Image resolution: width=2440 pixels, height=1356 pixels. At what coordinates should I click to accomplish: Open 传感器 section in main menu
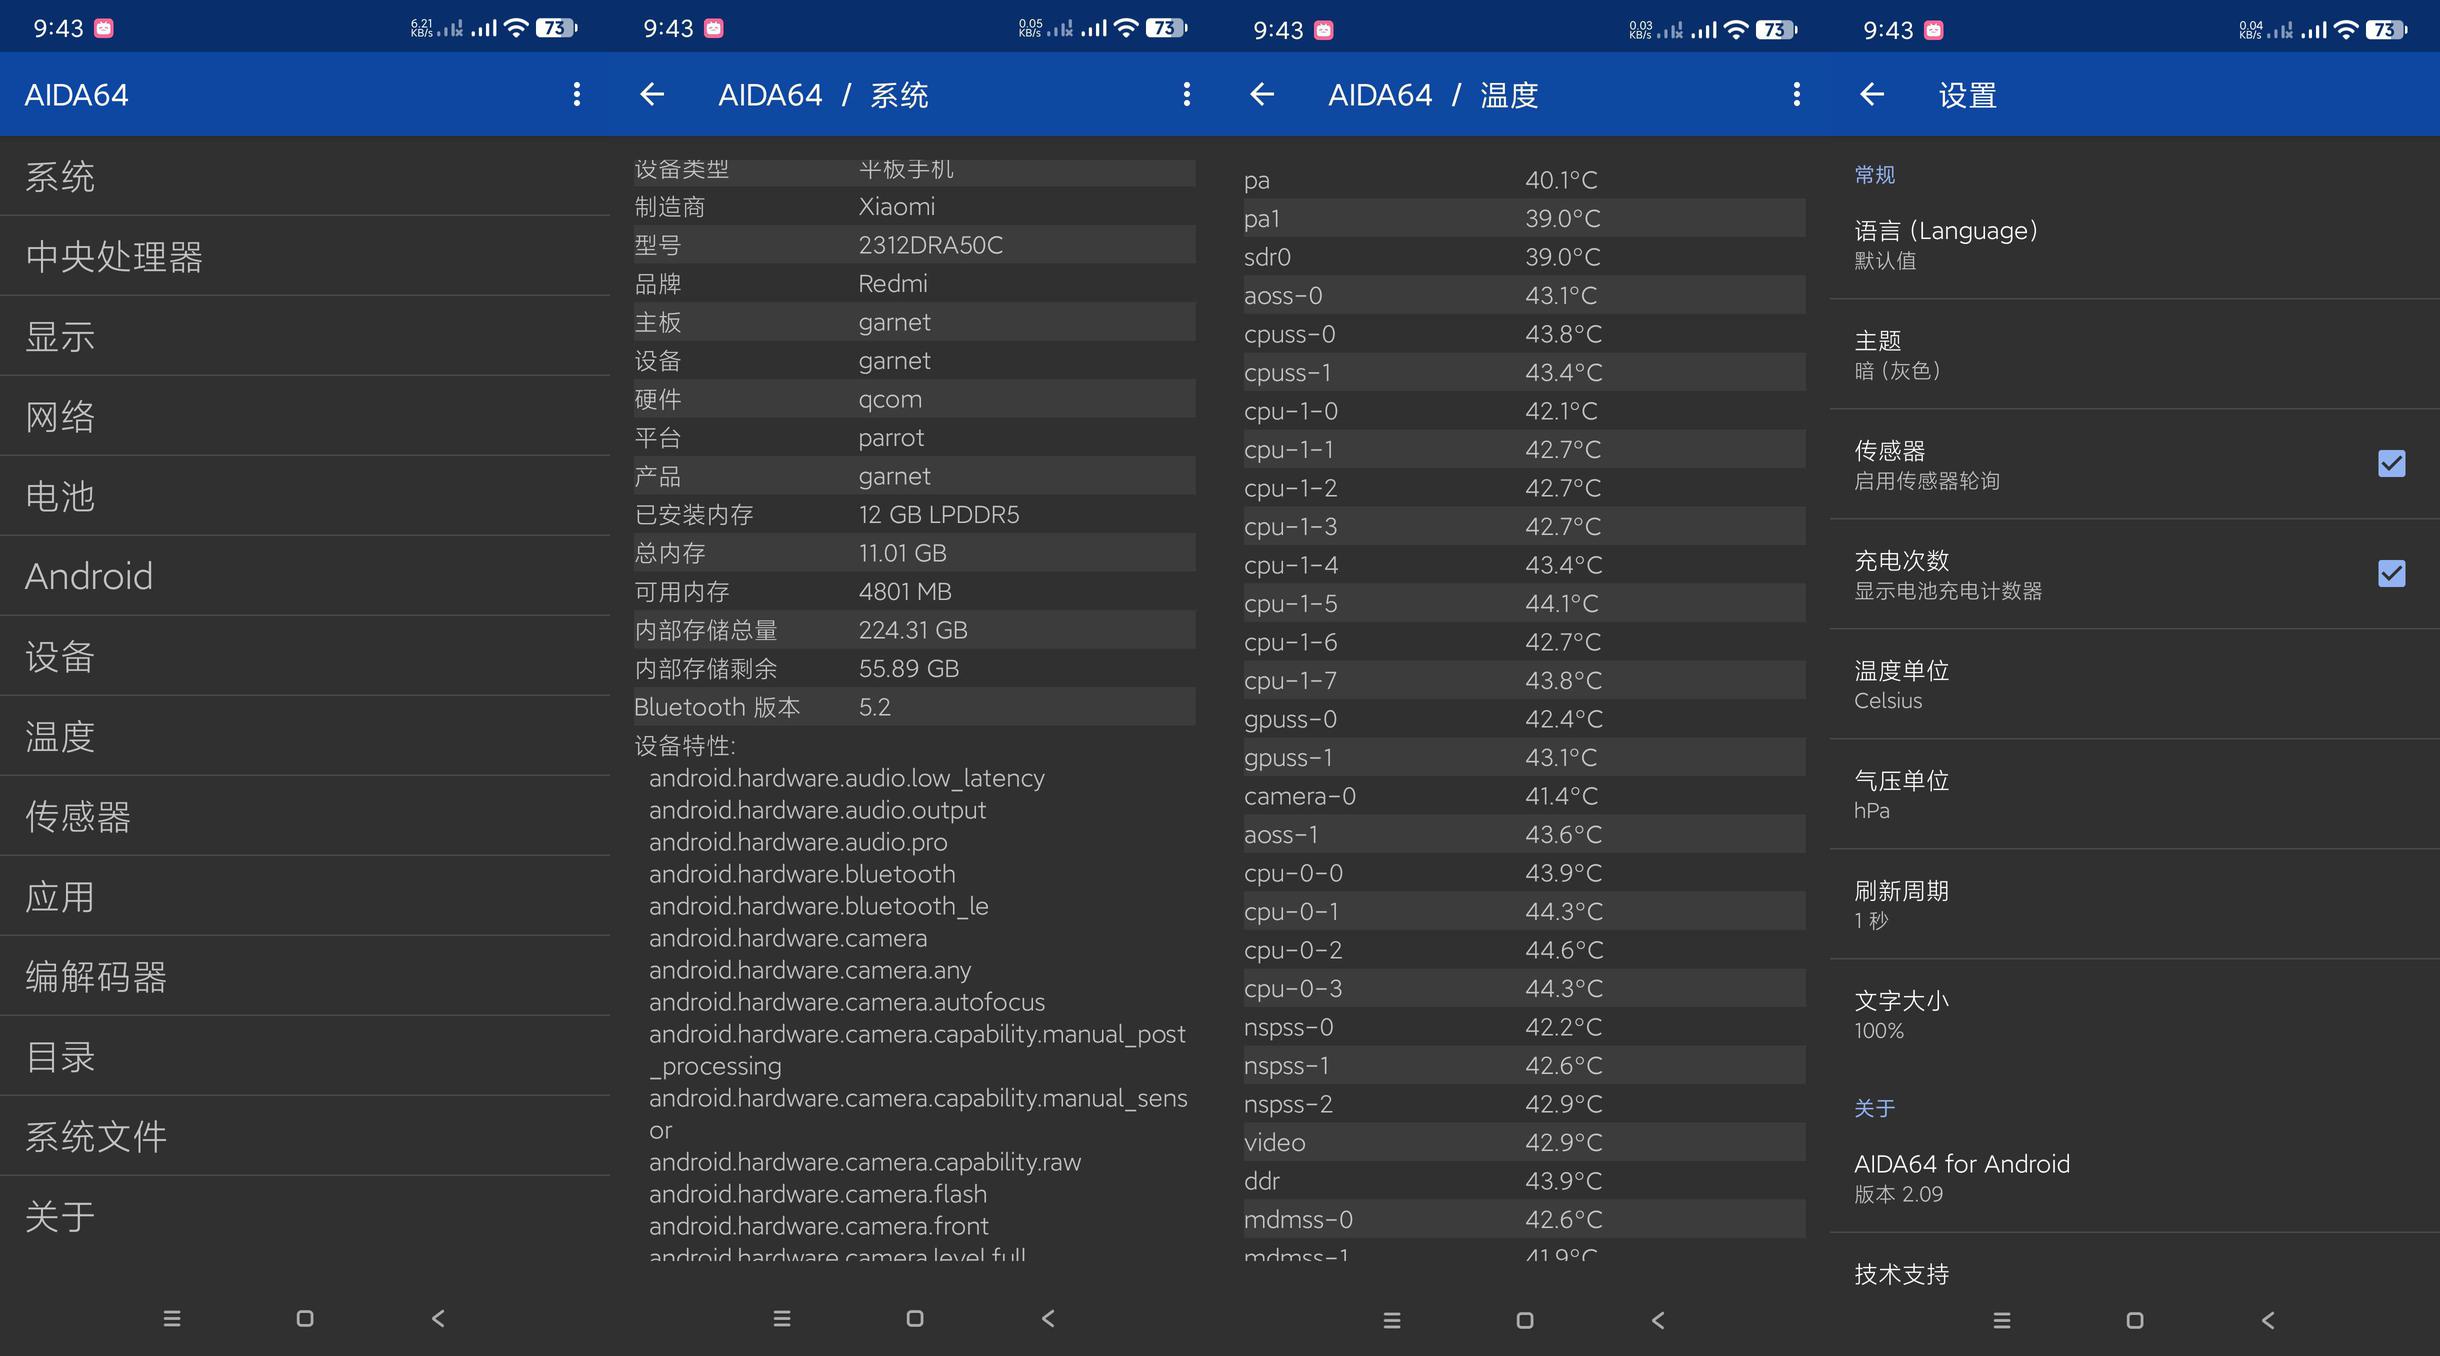coord(305,816)
